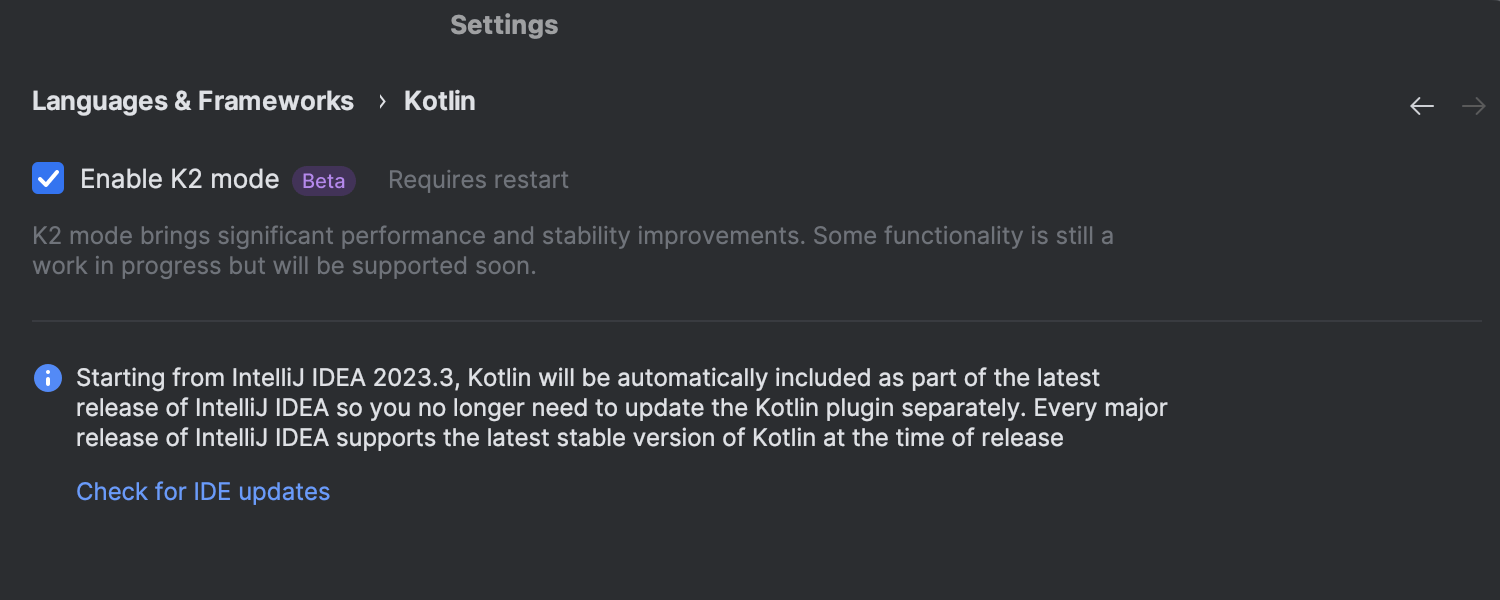
Task: Click the 'Enable K2 mode' label text
Action: click(179, 179)
